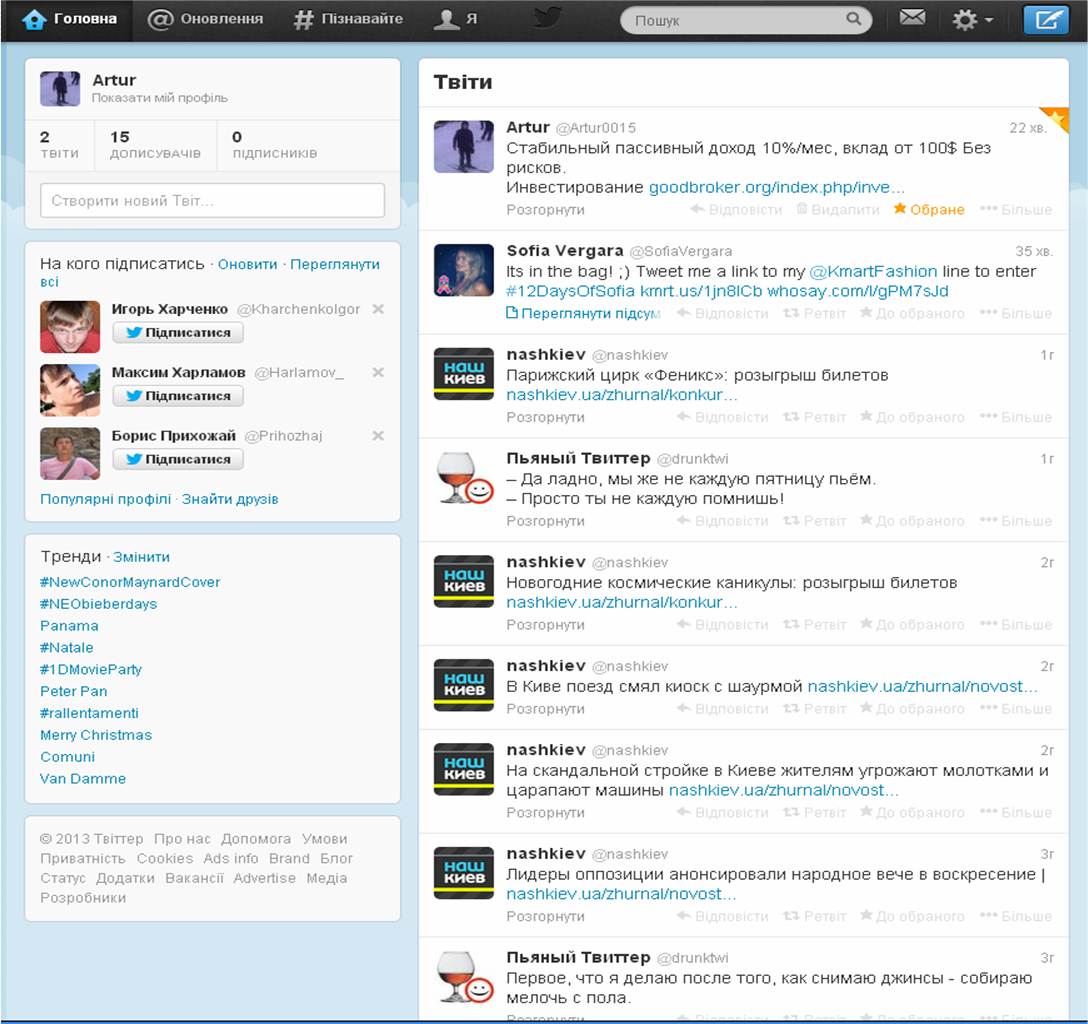Click Змінити next to Тренди

[142, 557]
